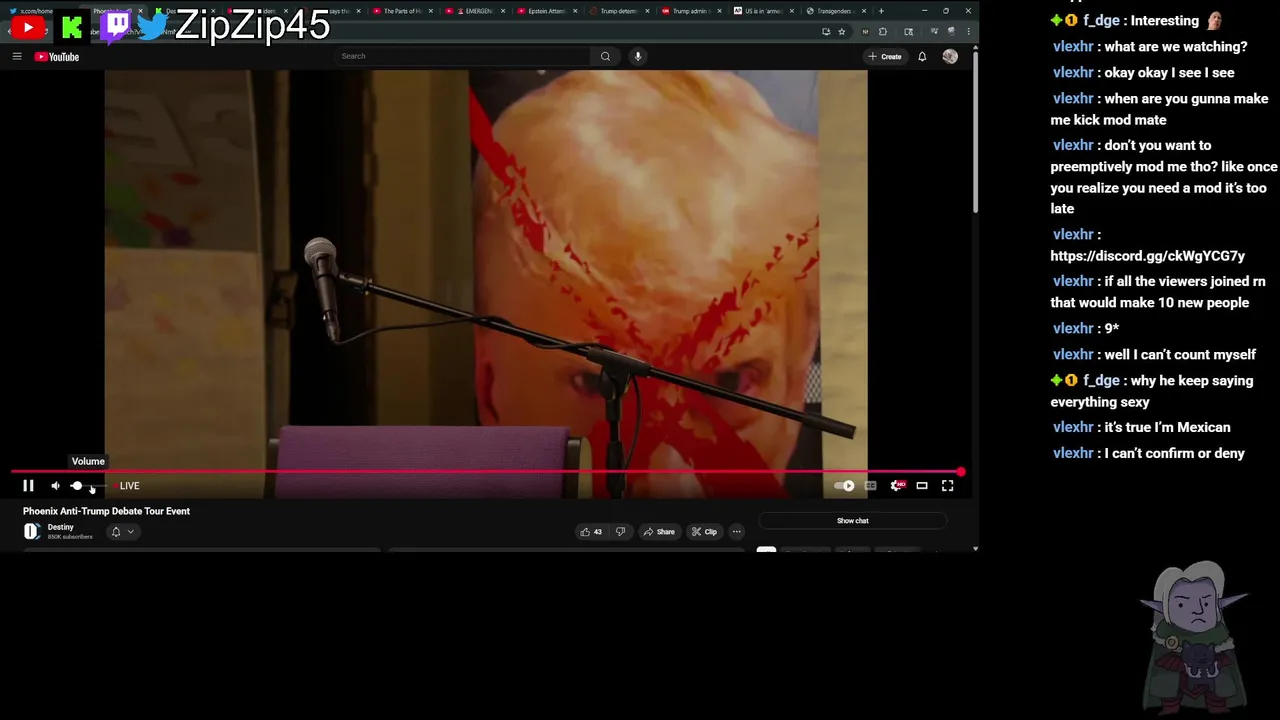Screen dimensions: 1280x720
Task: Click chat message 'what are we watching?'
Action: click(x=1176, y=47)
